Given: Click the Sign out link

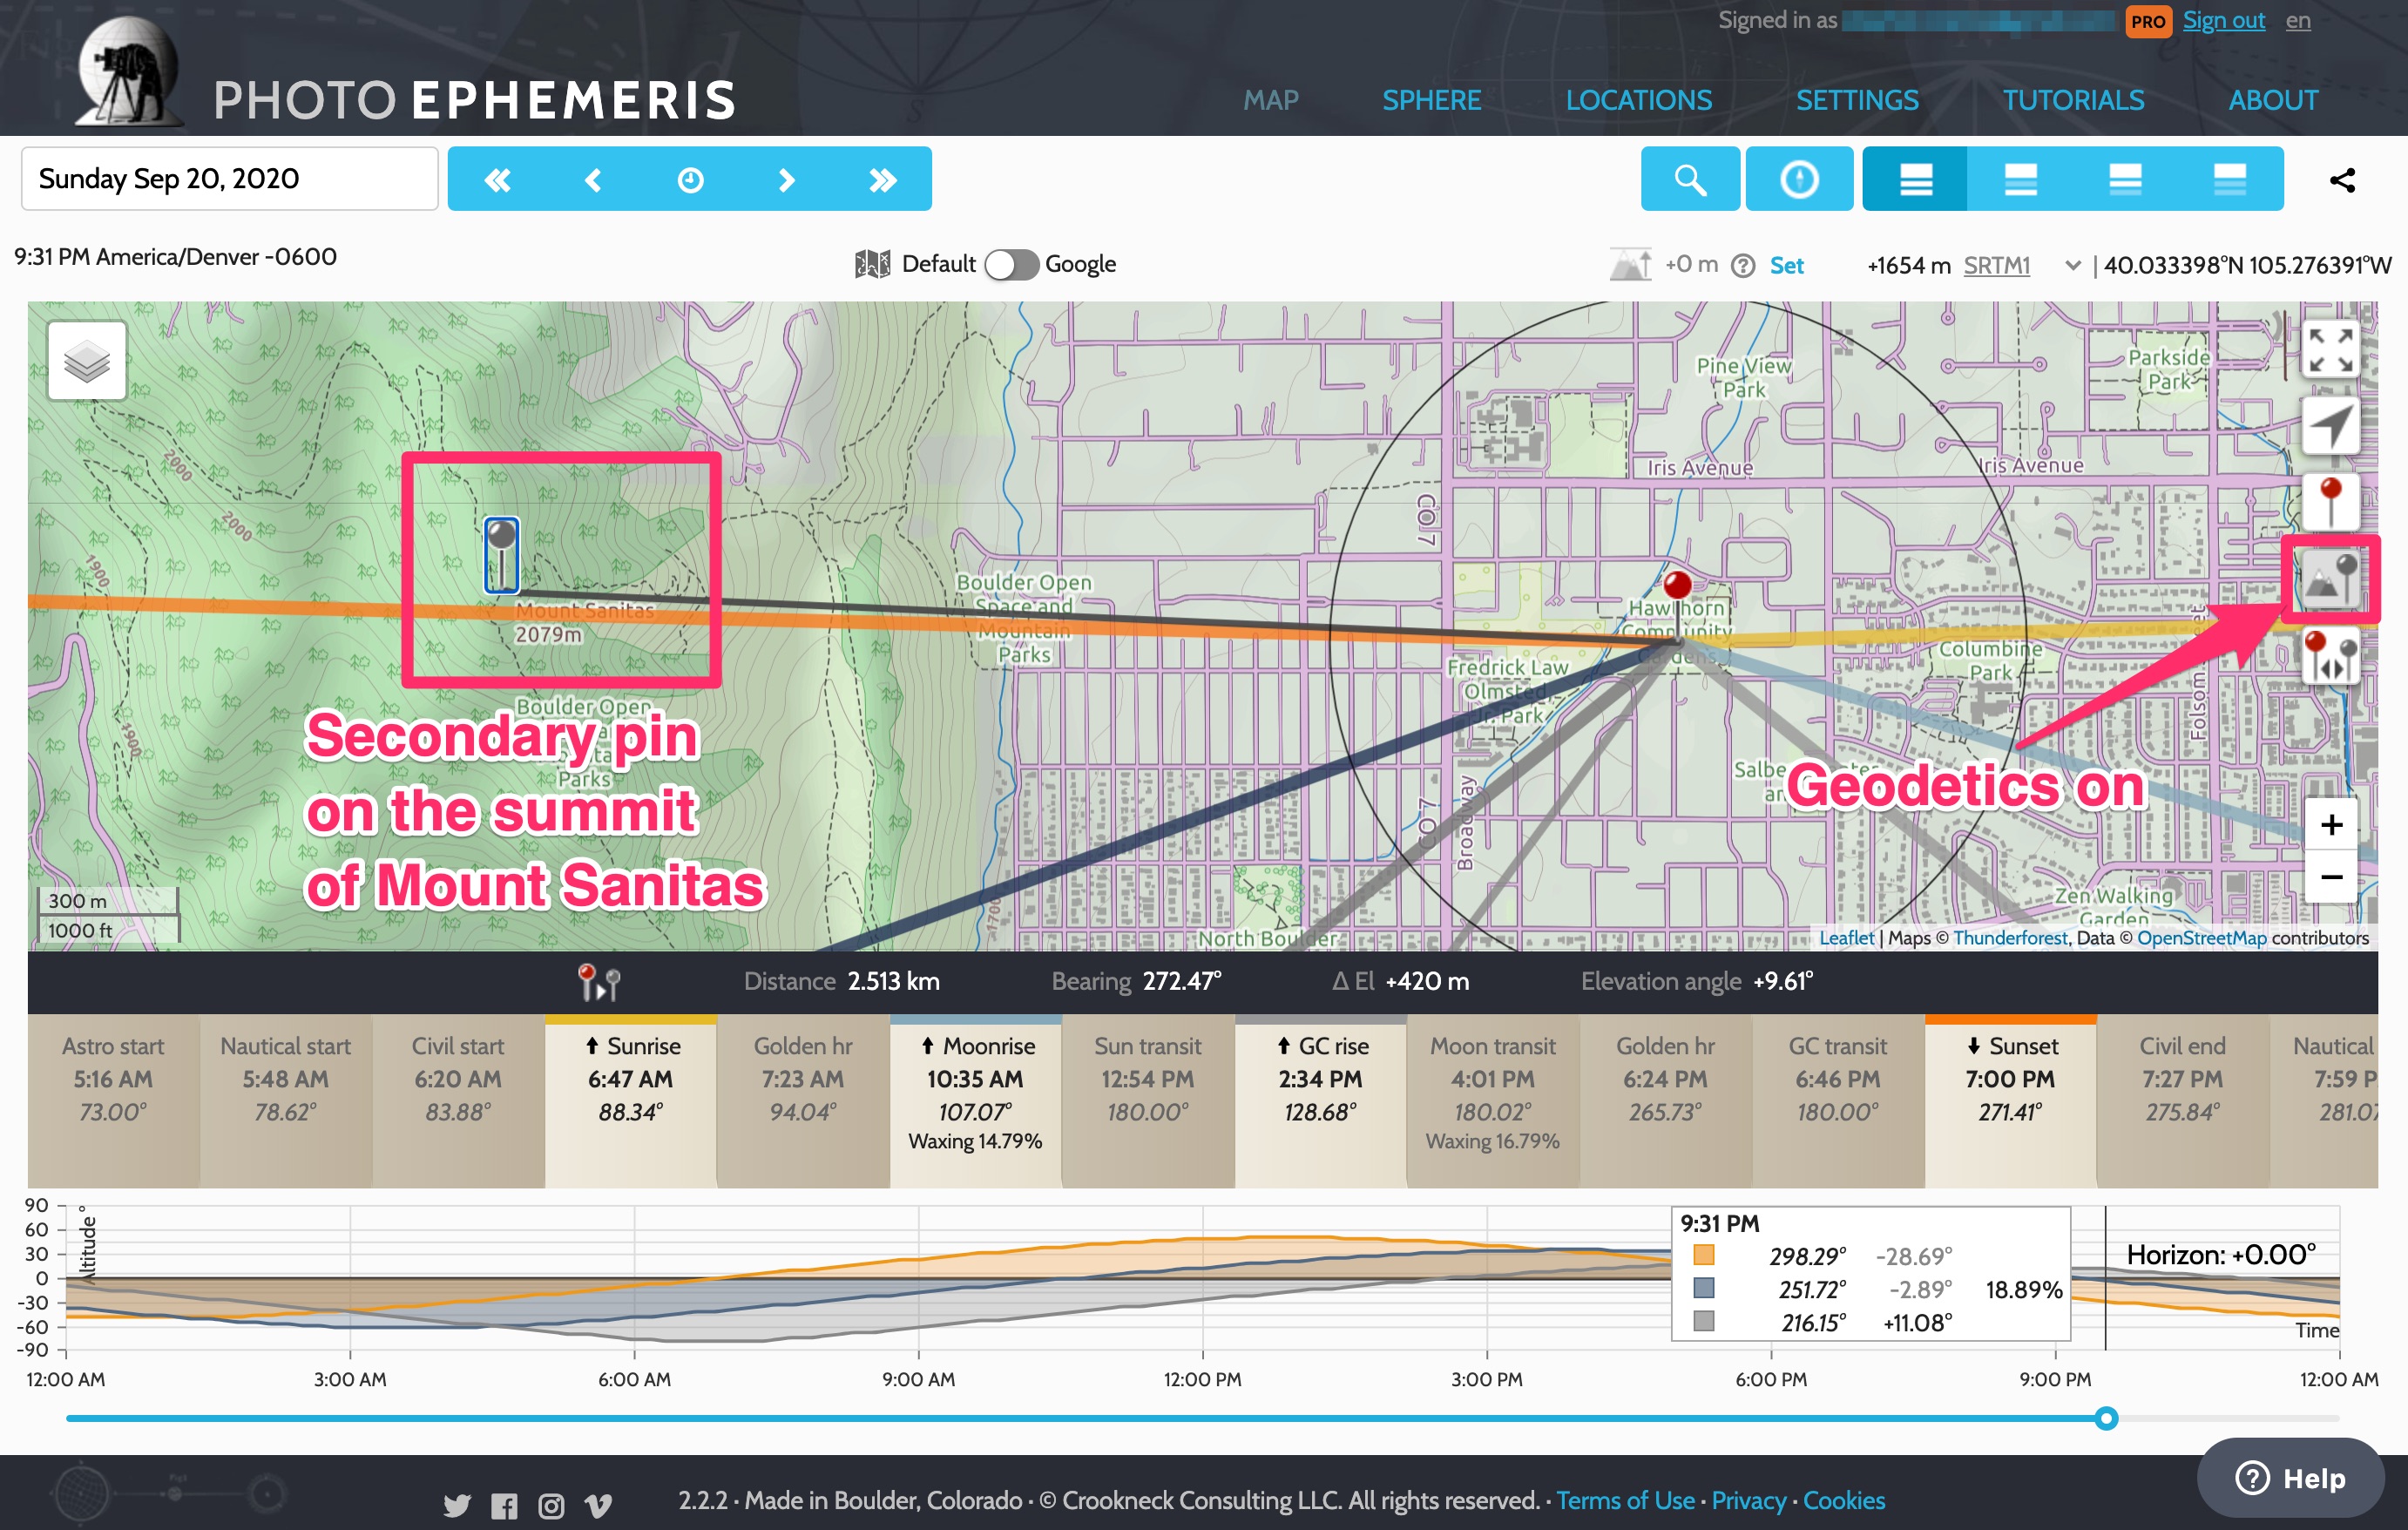Looking at the screenshot, I should click(x=2223, y=21).
